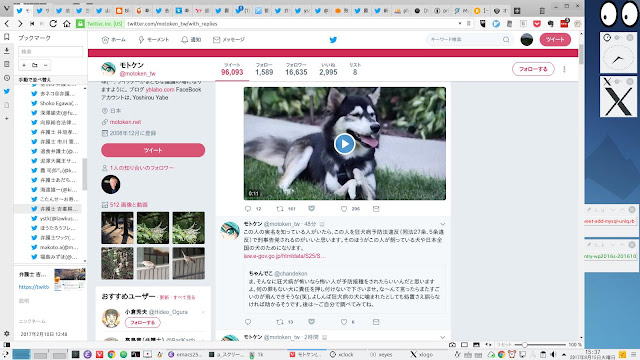Like the tweet with 6 likes

pos(344,322)
